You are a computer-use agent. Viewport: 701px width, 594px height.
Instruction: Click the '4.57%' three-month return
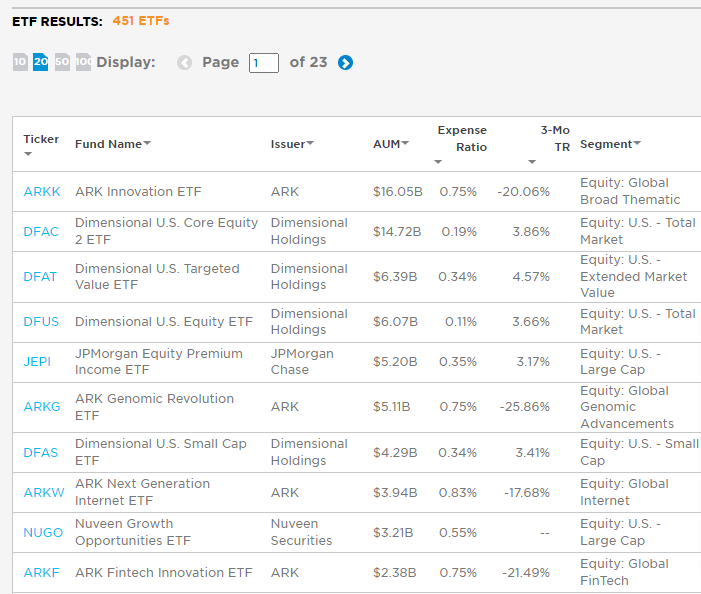[x=531, y=277]
